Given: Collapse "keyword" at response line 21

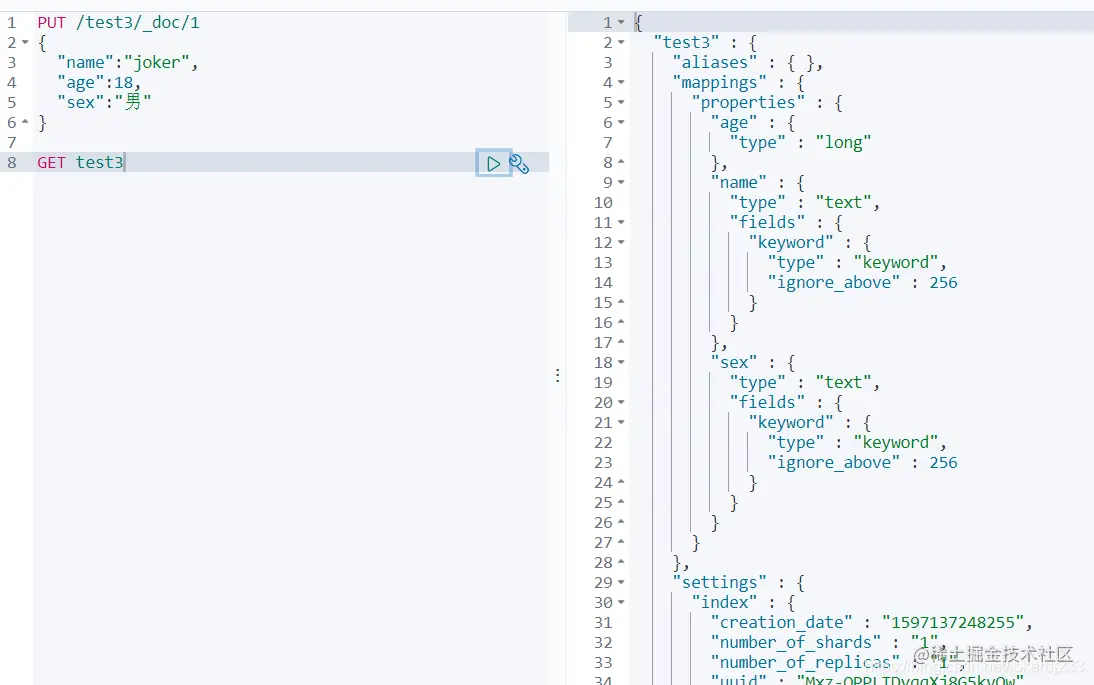Looking at the screenshot, I should click(x=621, y=423).
